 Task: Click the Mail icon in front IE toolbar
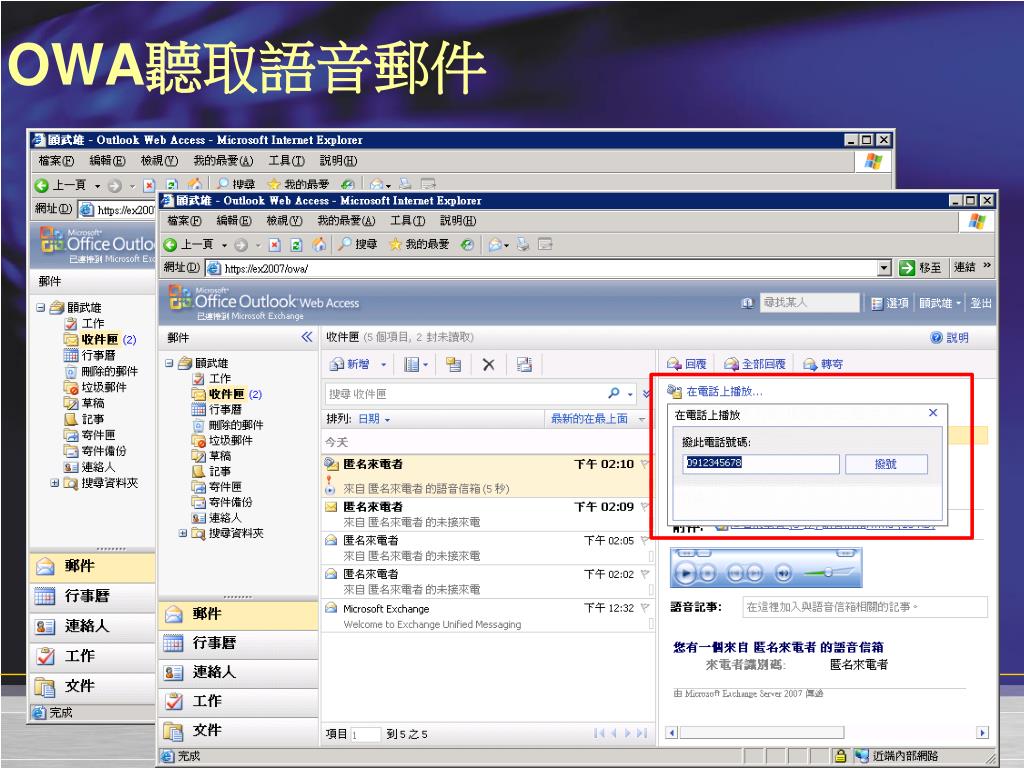click(x=496, y=244)
